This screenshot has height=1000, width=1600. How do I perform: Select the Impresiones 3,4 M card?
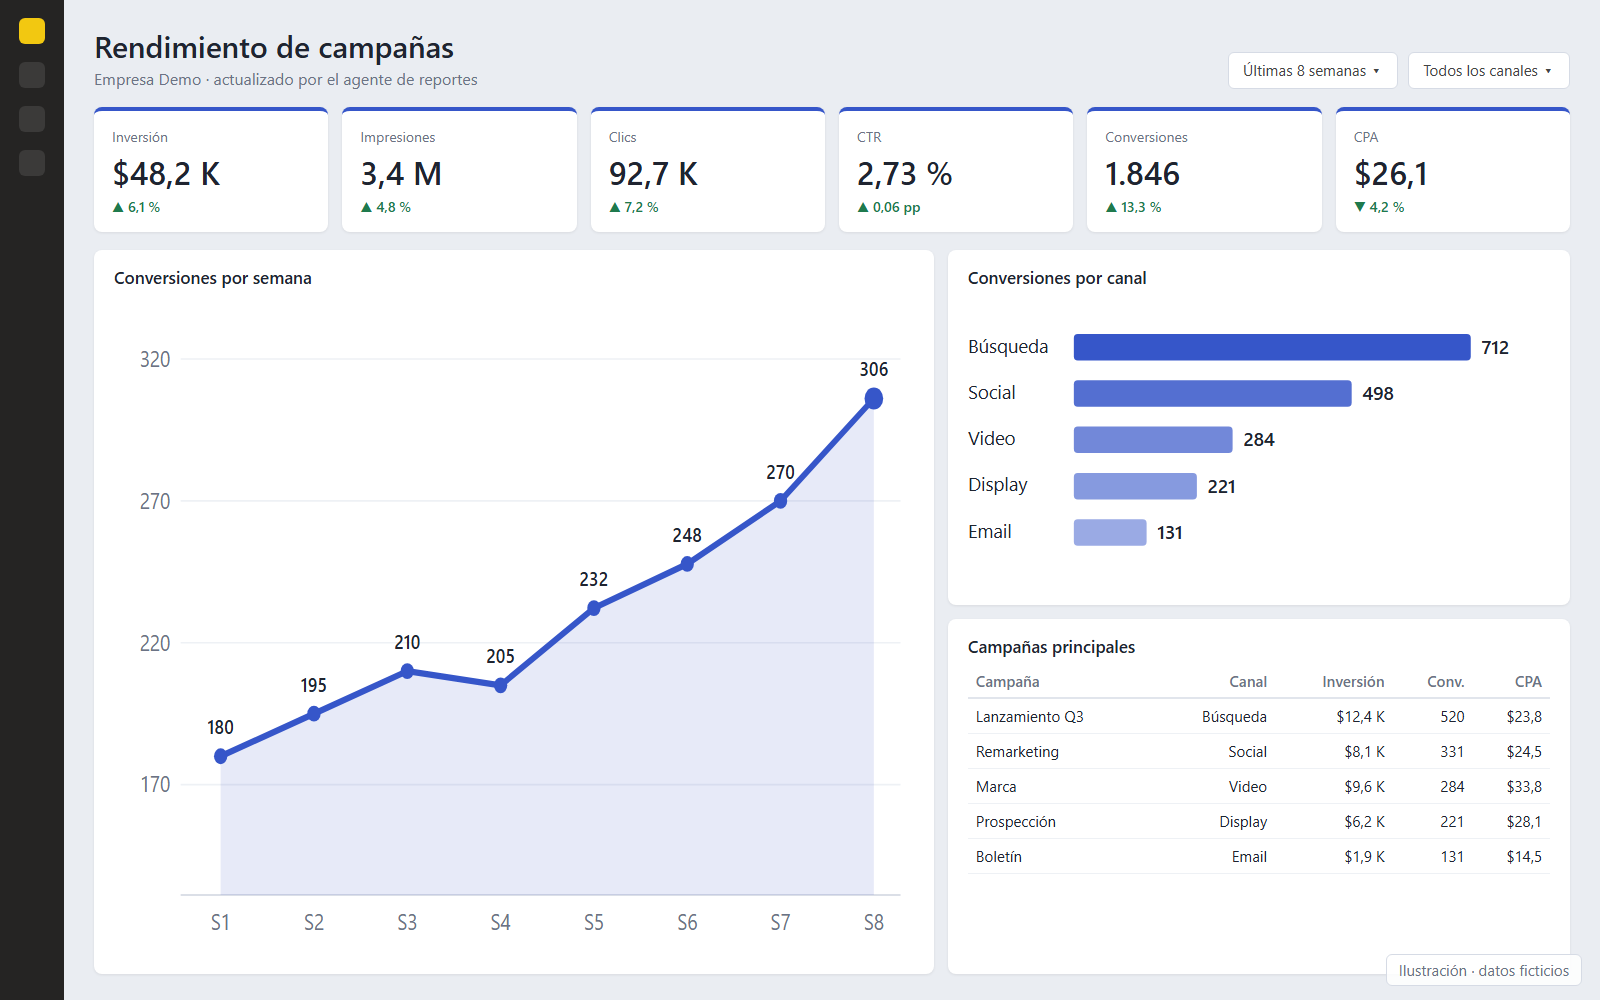click(x=459, y=170)
